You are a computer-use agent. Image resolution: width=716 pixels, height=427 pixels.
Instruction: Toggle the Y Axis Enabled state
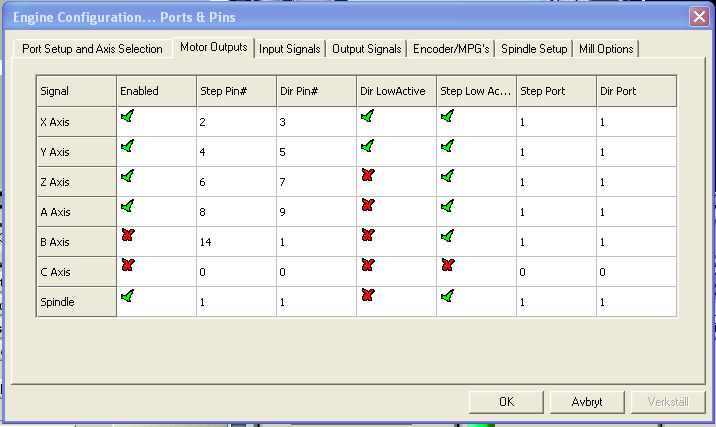pyautogui.click(x=127, y=147)
